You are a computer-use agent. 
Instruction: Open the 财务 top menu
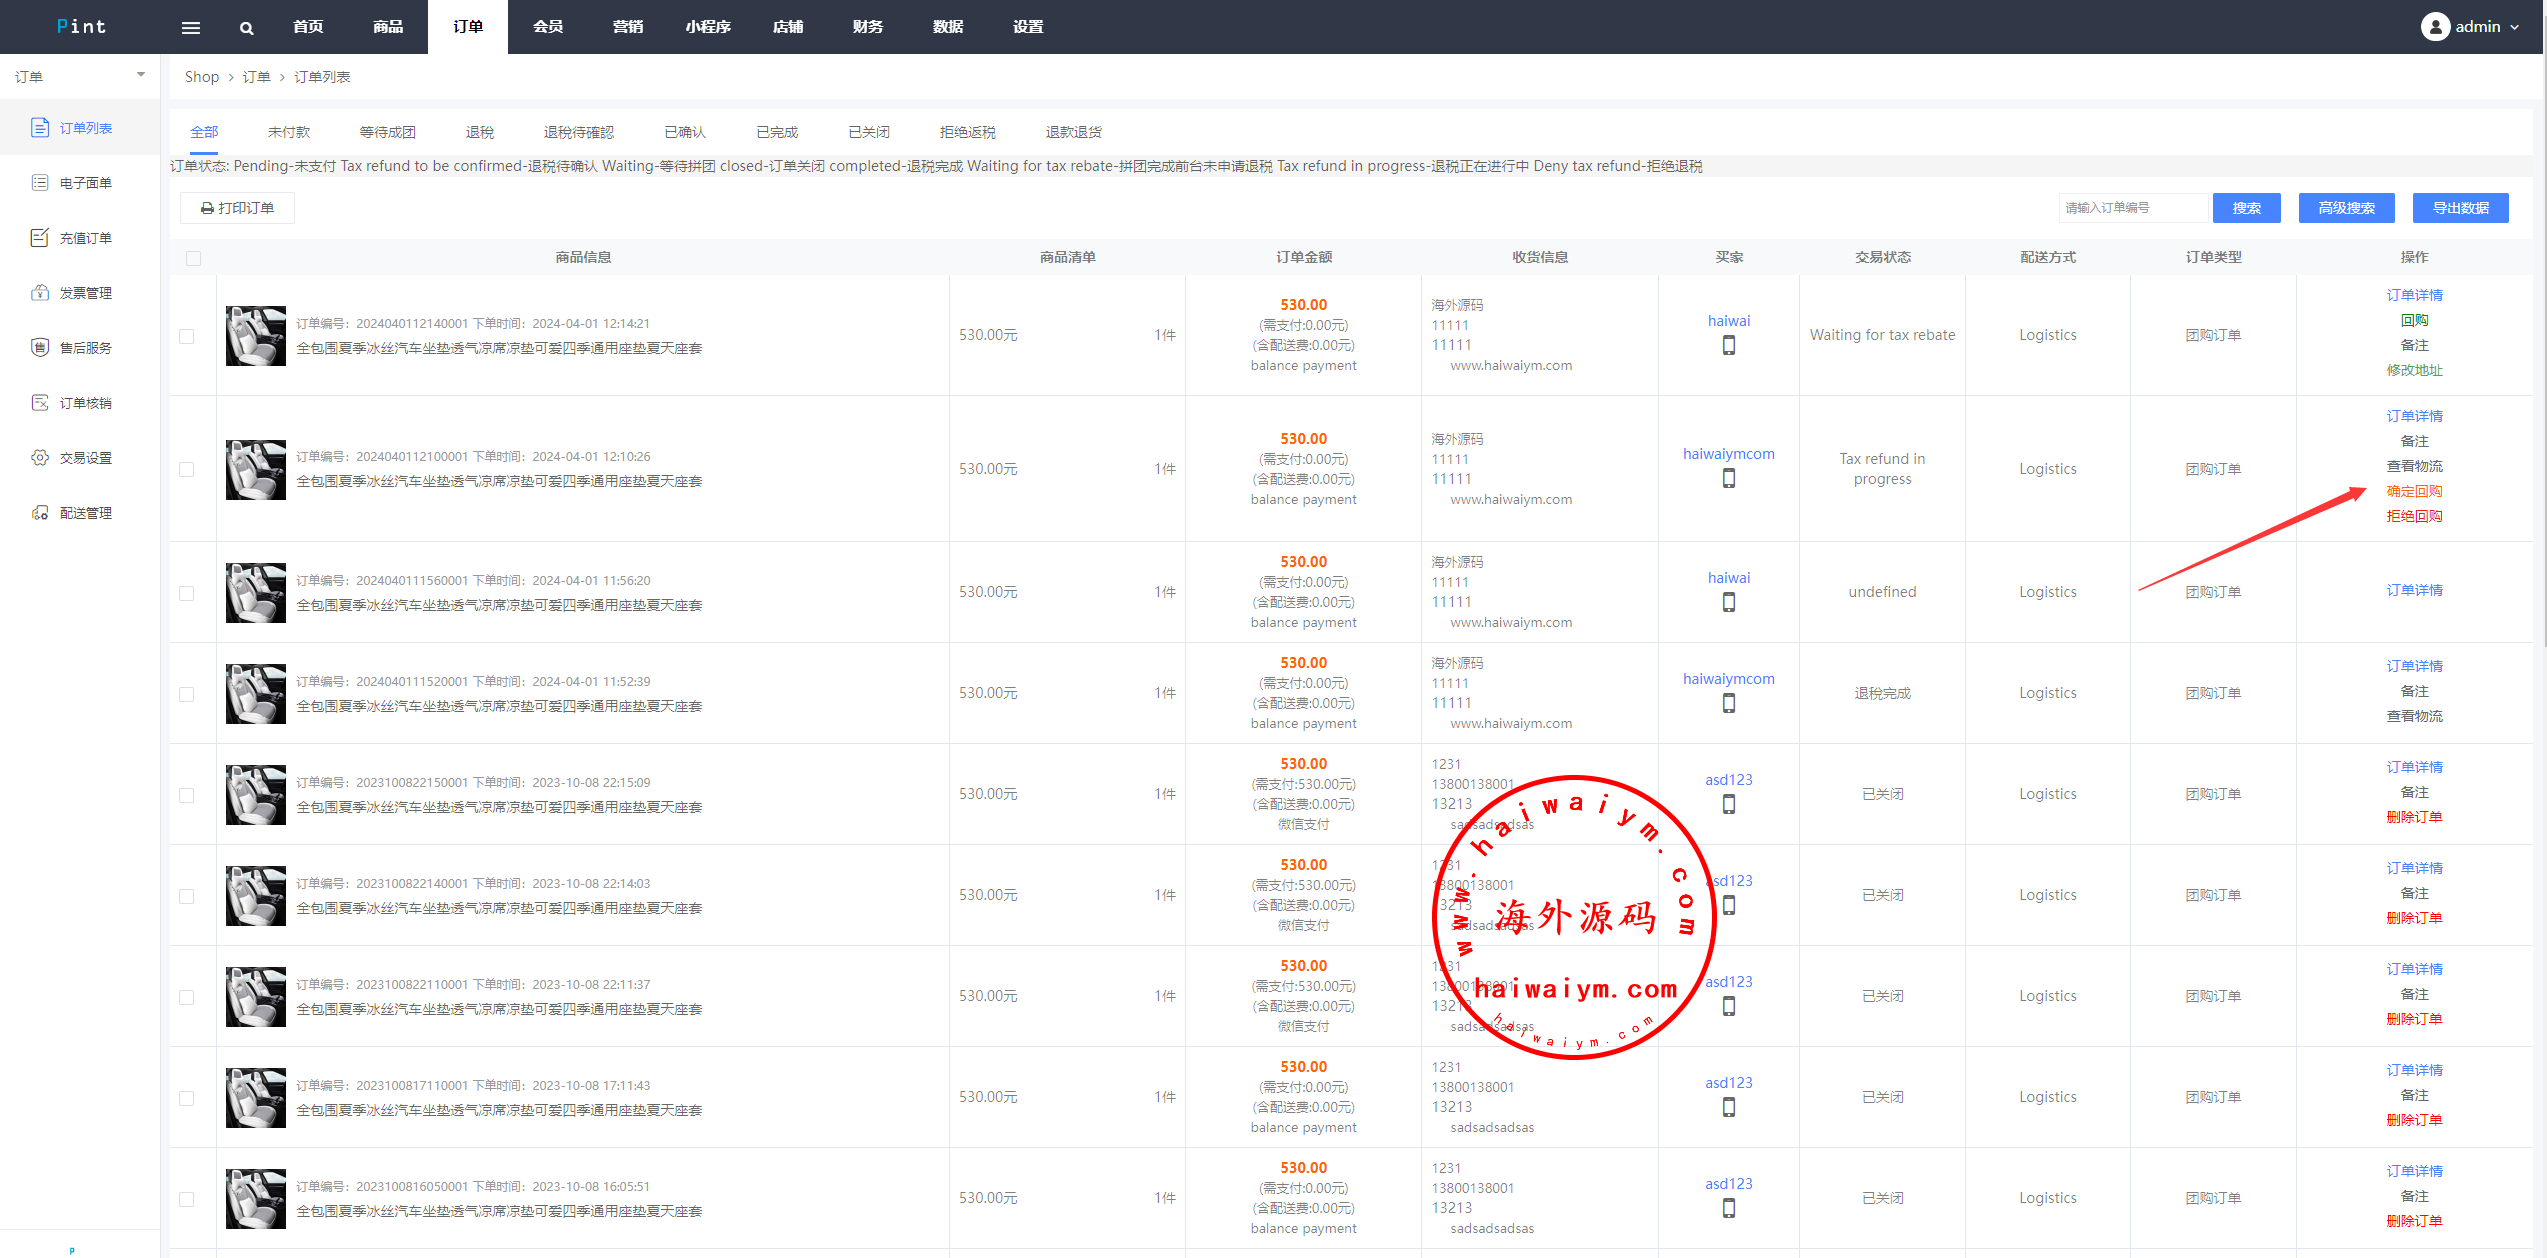click(867, 27)
